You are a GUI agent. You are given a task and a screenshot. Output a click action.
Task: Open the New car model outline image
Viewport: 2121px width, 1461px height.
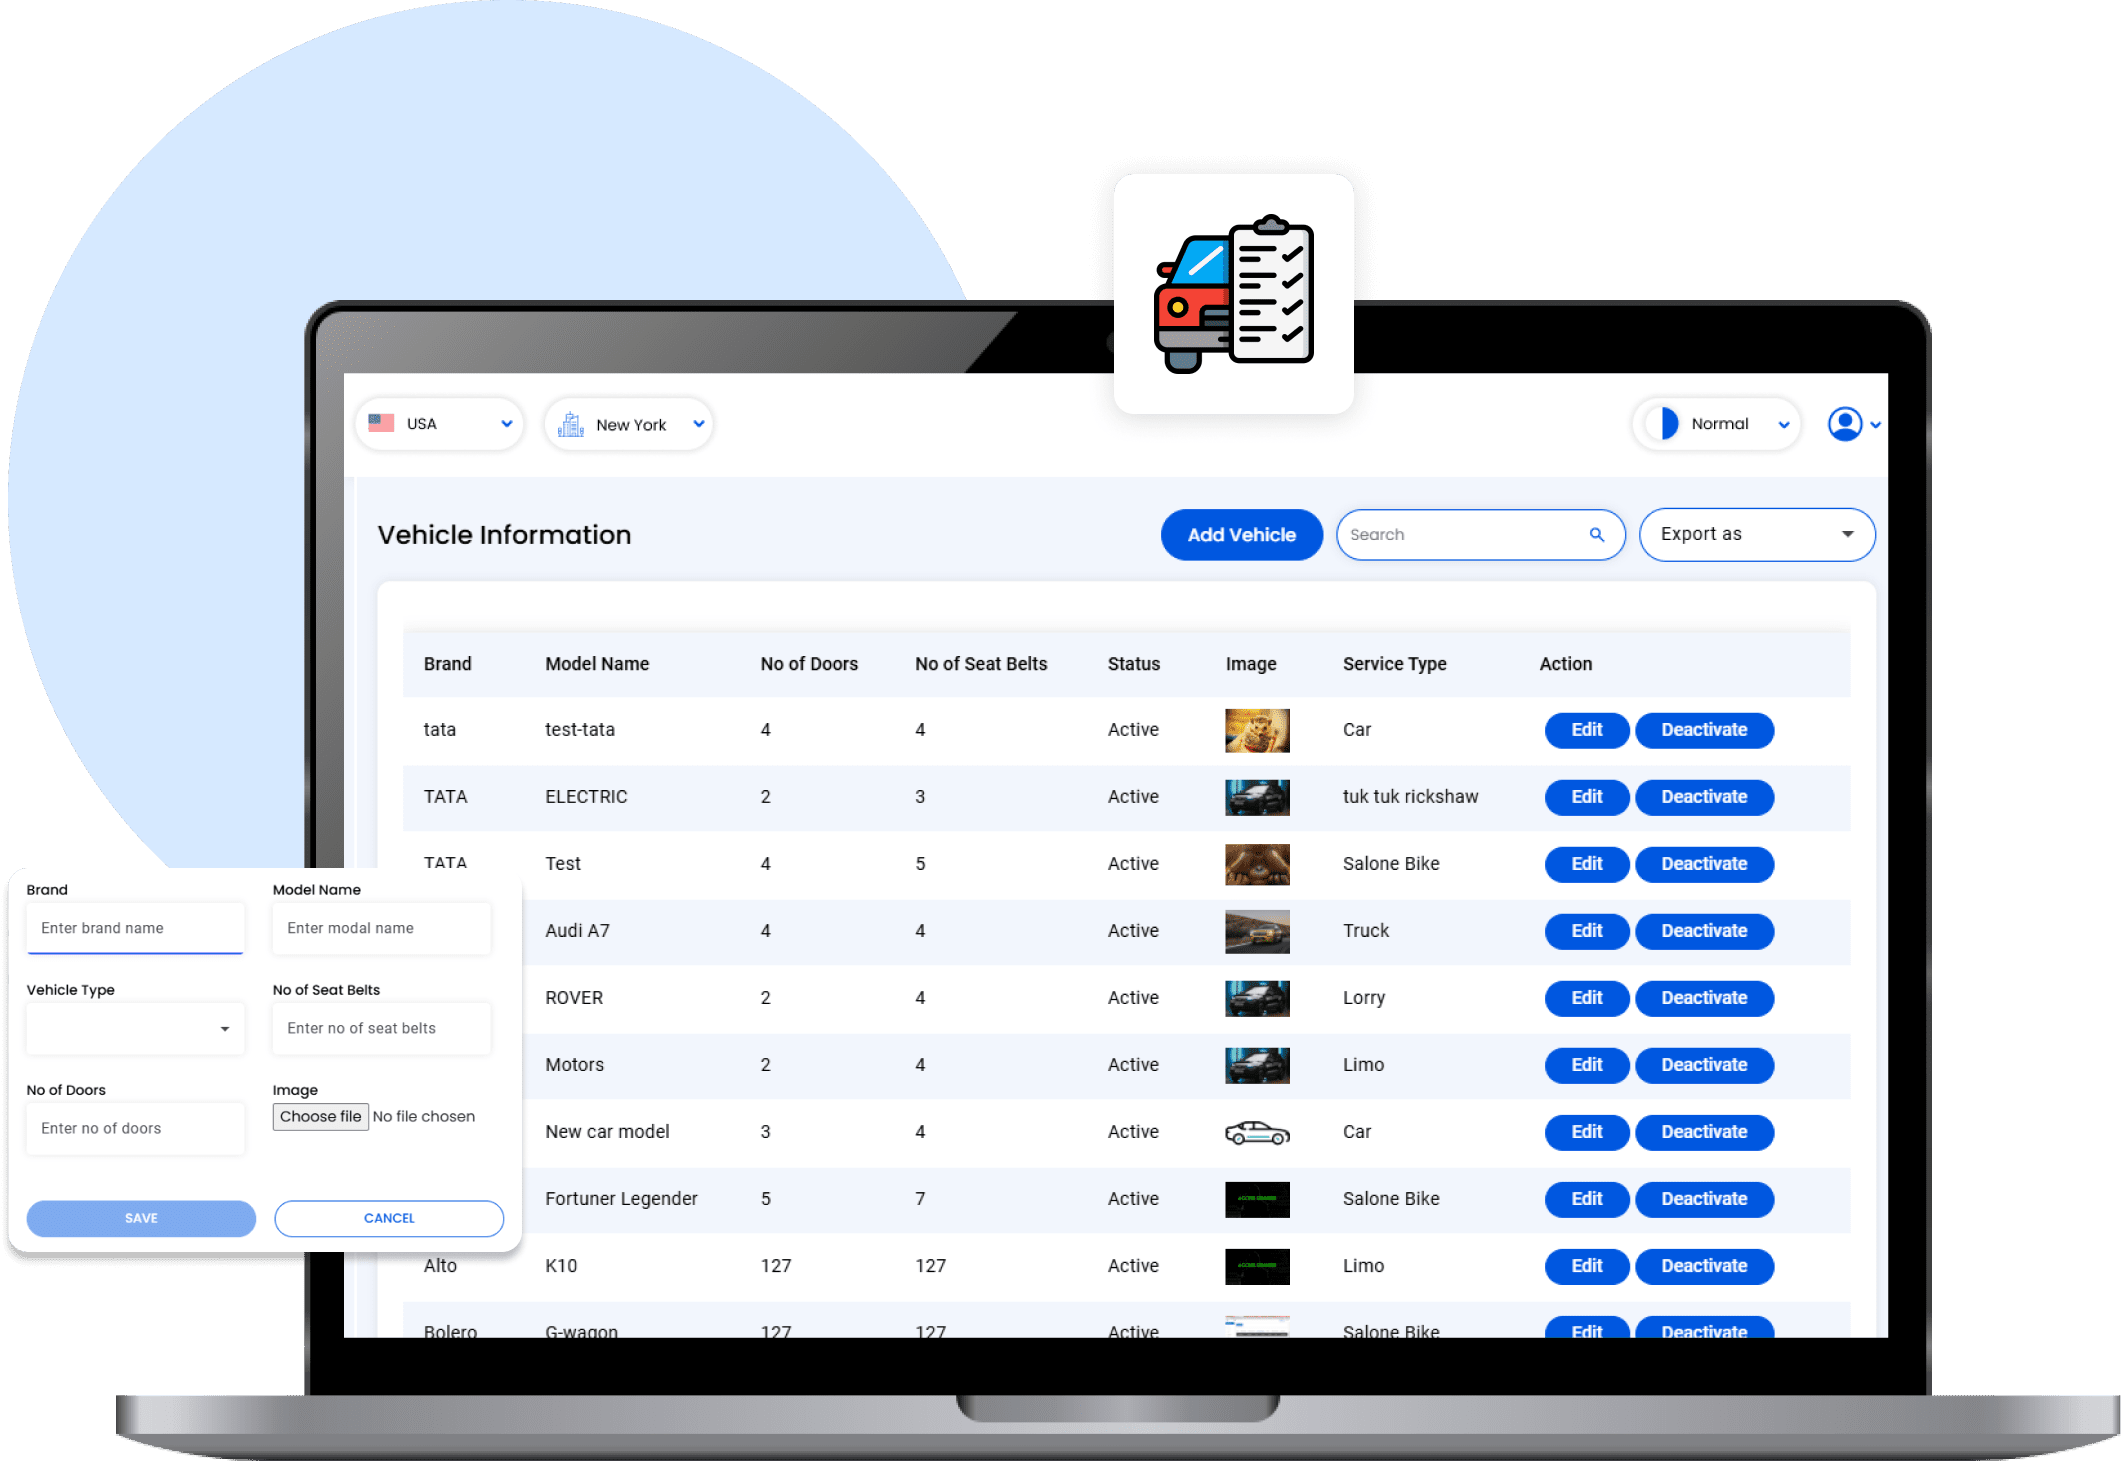pos(1256,1132)
